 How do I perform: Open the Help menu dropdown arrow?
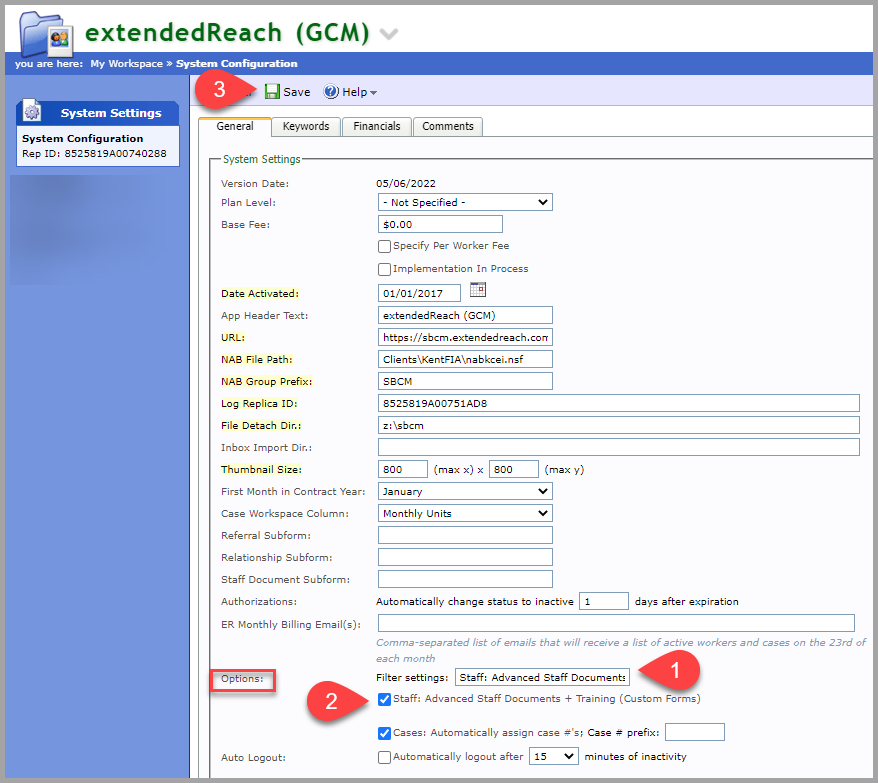tap(373, 93)
